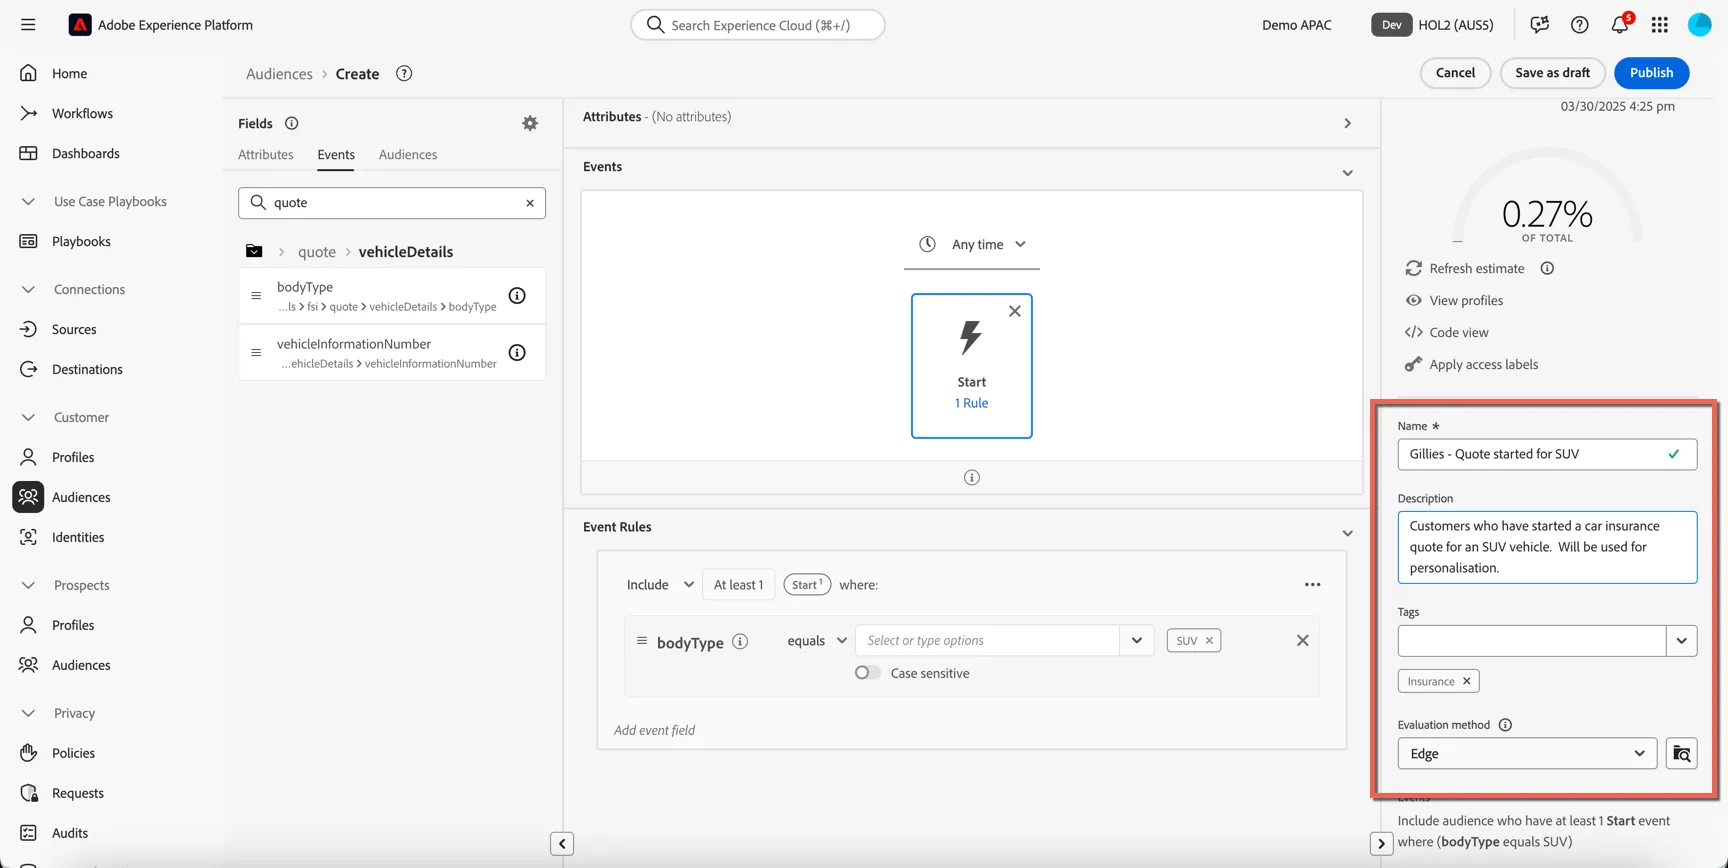
Task: Remove the Insurance tag
Action: click(1466, 681)
